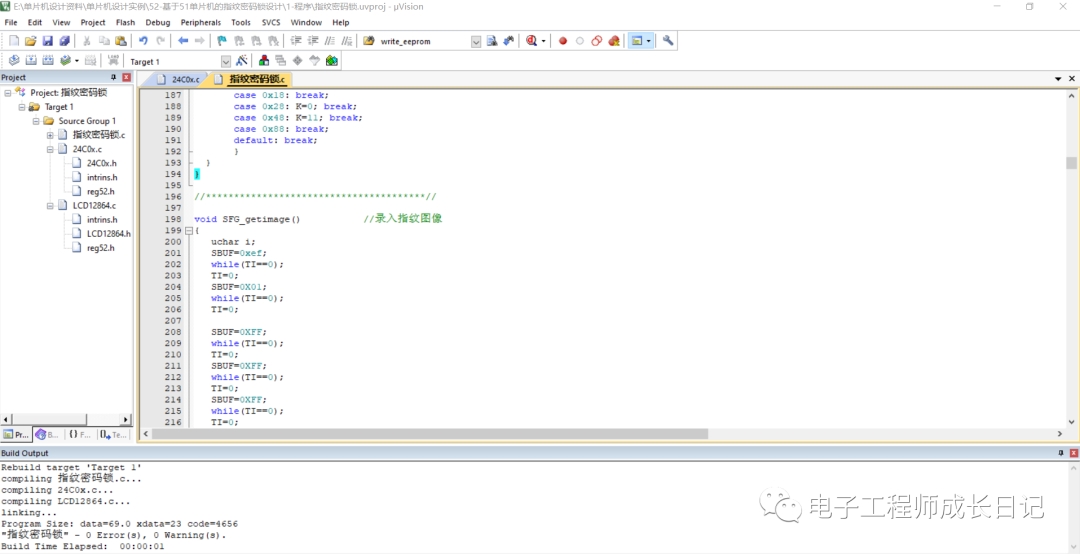The image size is (1080, 554).
Task: Click the Open File folder icon
Action: click(31, 41)
